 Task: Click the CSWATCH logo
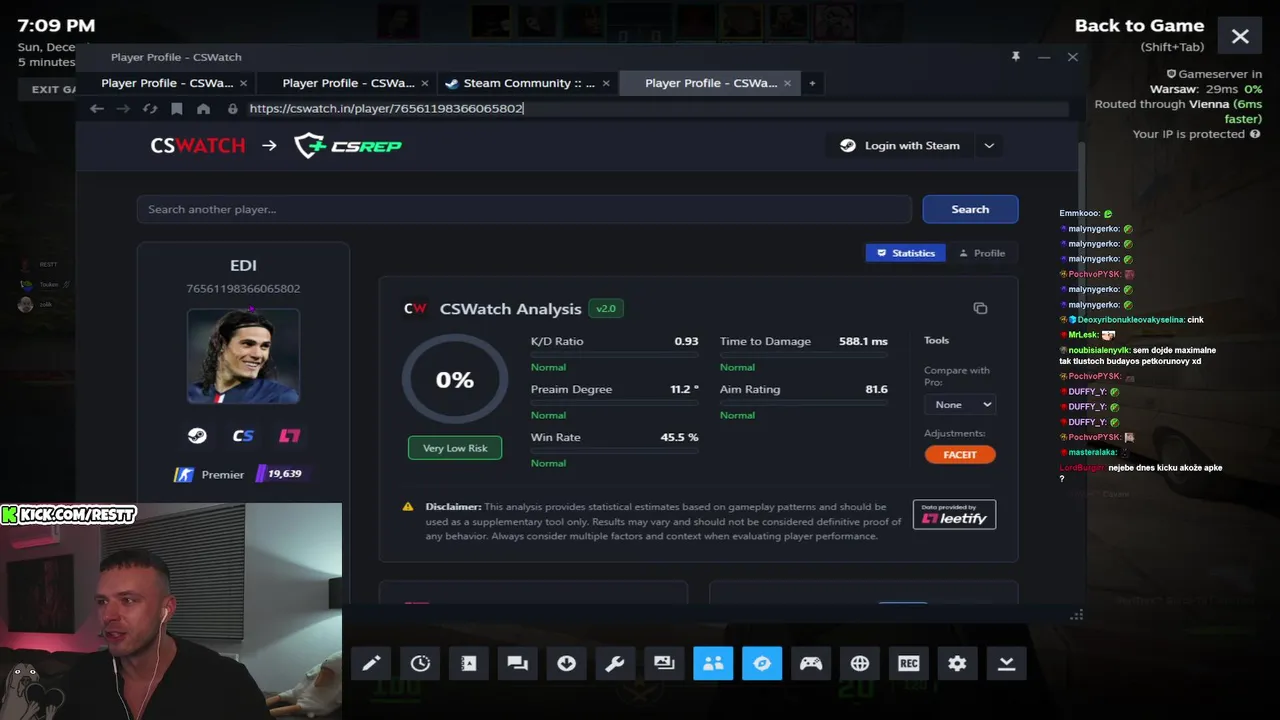pyautogui.click(x=198, y=146)
